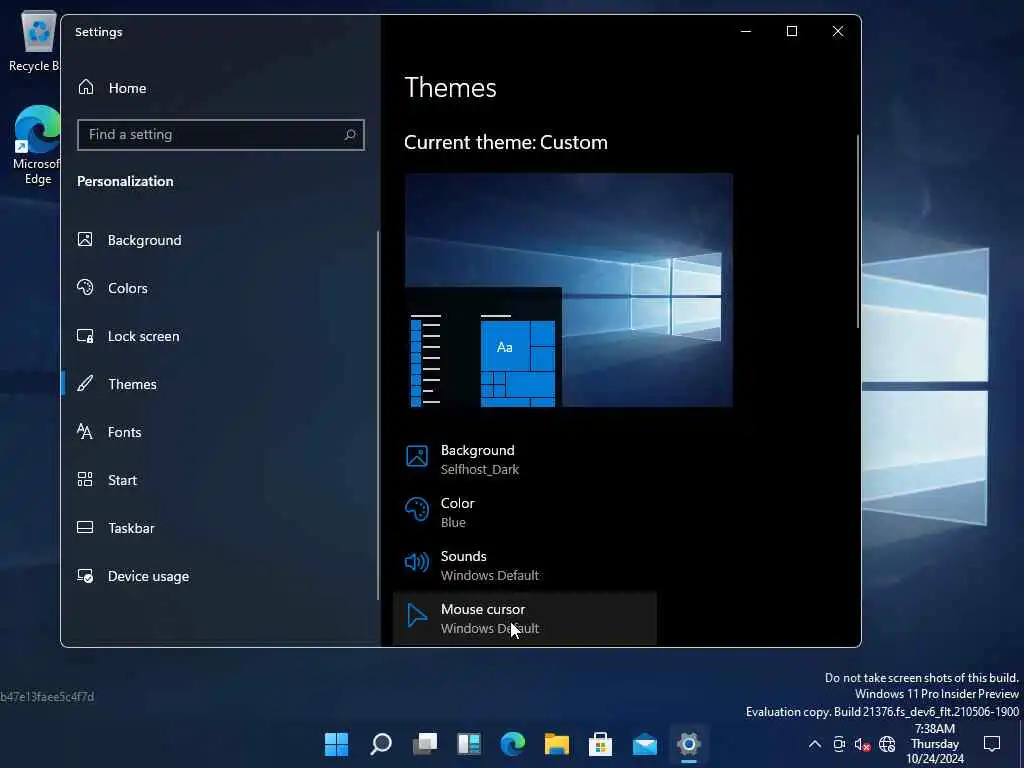Click the Colors palette icon in sidebar
1024x768 pixels.
pos(85,287)
